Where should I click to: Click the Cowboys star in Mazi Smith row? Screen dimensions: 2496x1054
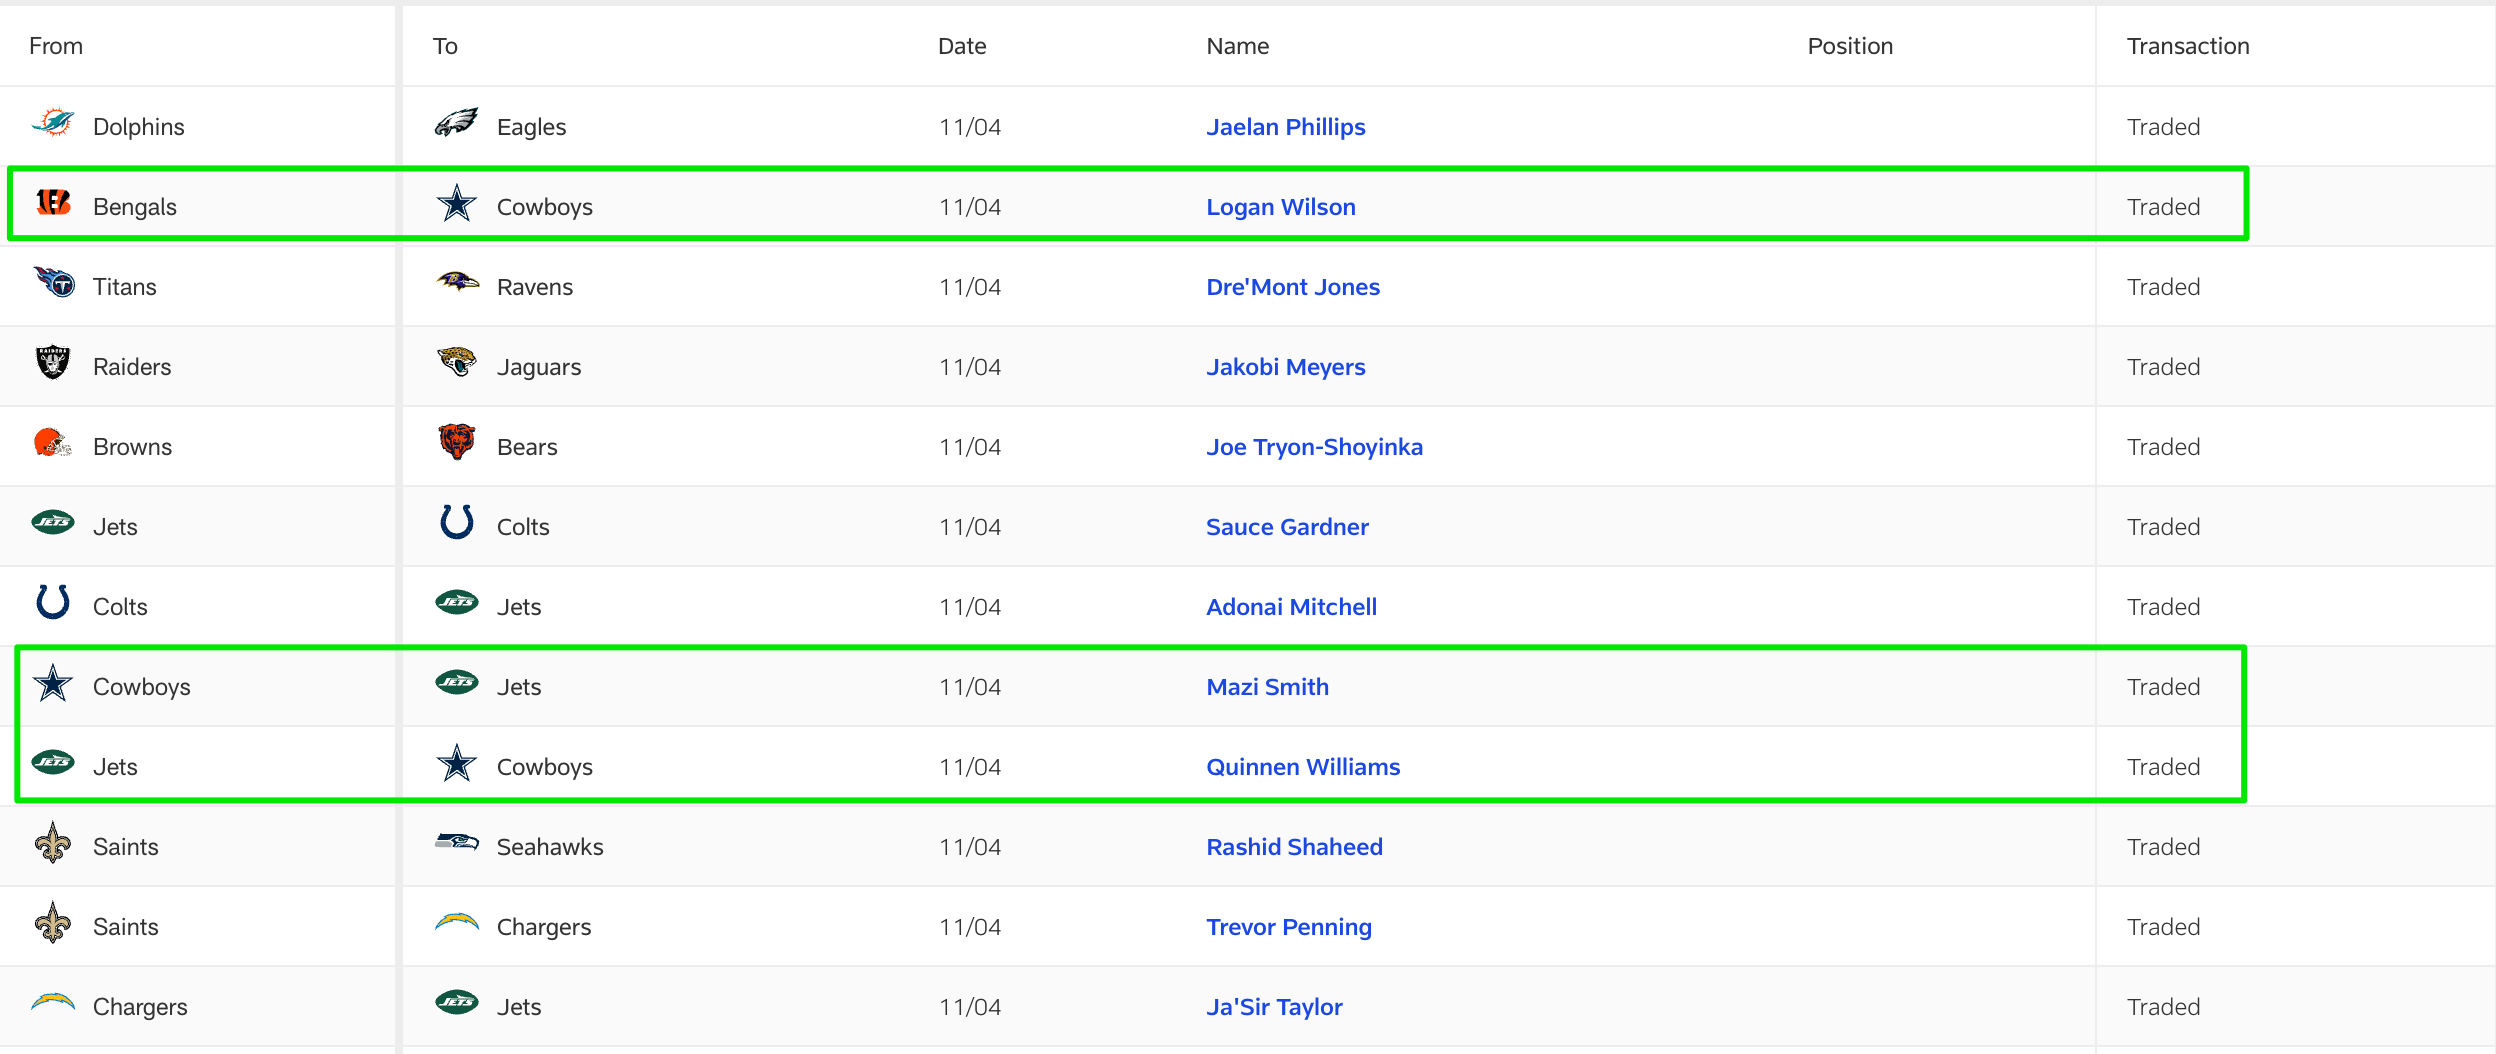[53, 683]
